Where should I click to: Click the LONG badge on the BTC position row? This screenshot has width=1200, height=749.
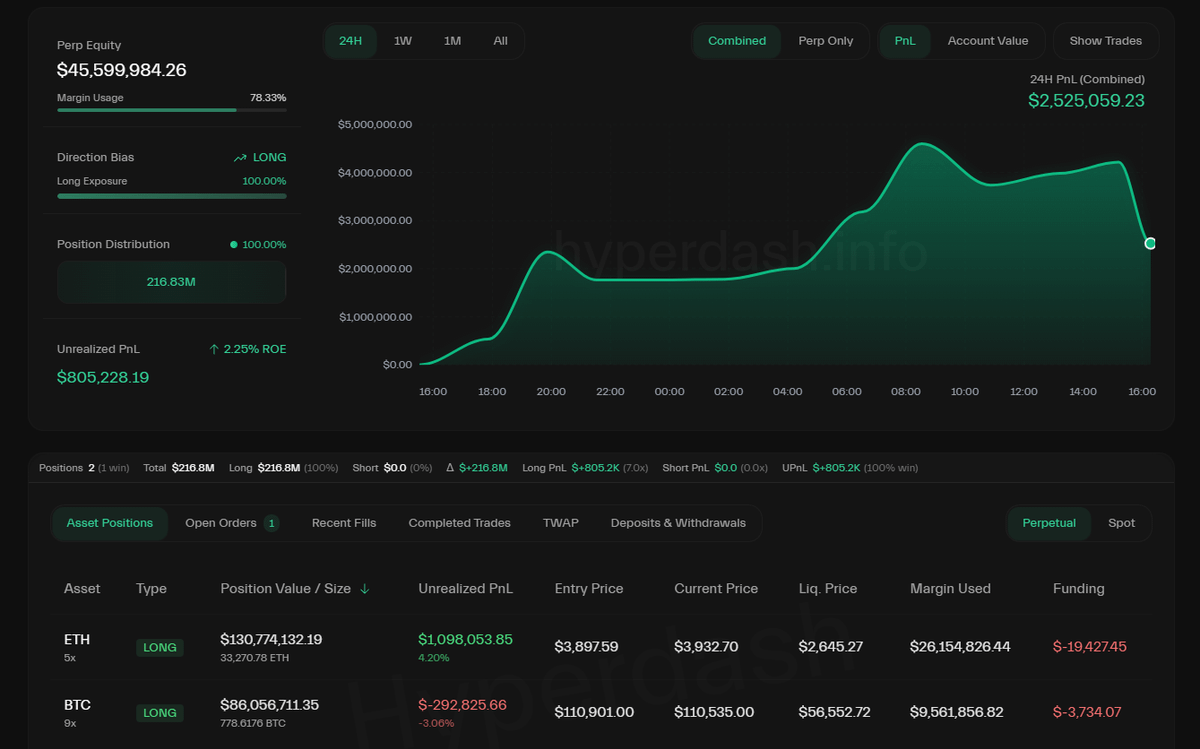pyautogui.click(x=160, y=712)
